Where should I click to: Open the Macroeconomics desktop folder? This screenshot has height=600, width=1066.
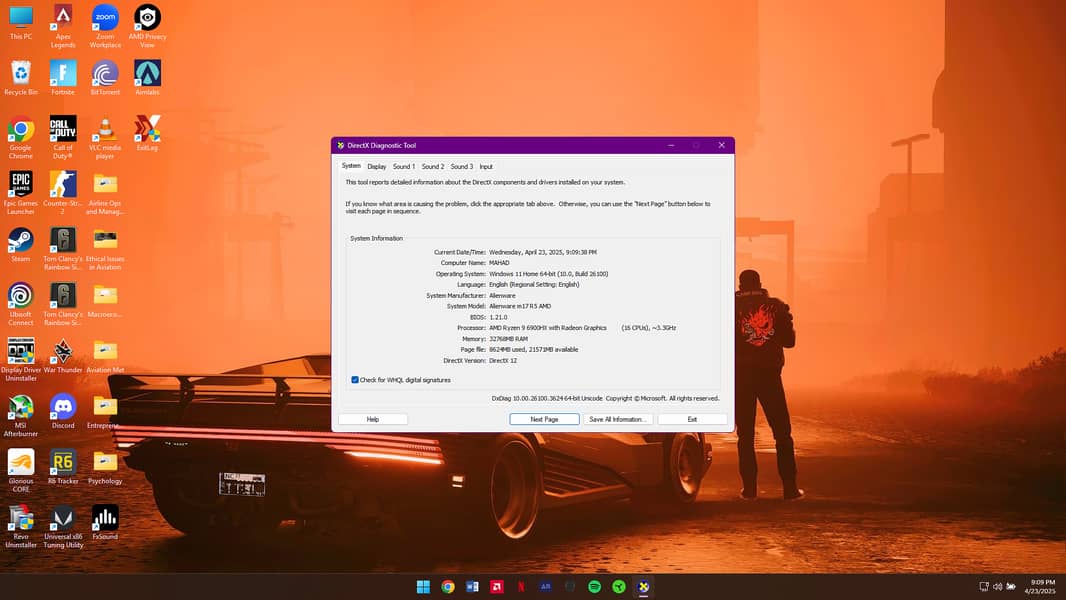pyautogui.click(x=105, y=300)
